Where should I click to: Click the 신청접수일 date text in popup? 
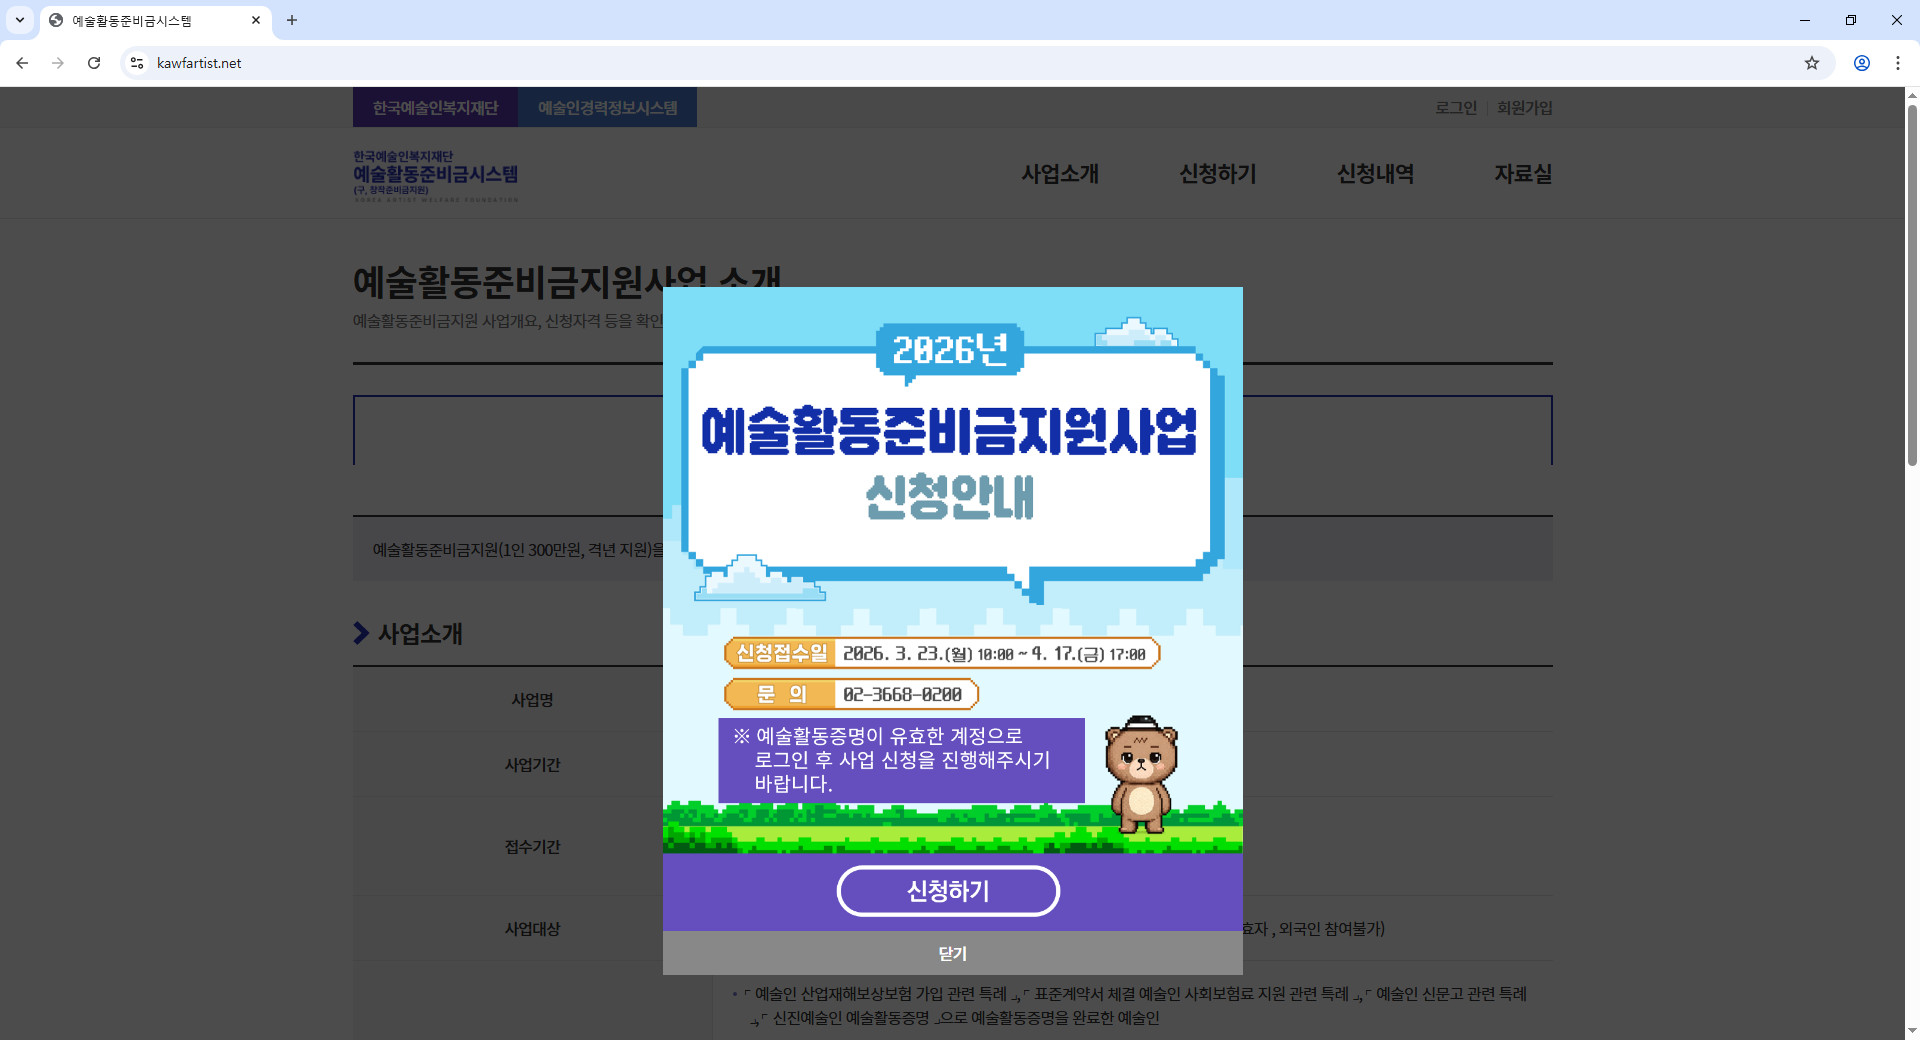tap(994, 654)
